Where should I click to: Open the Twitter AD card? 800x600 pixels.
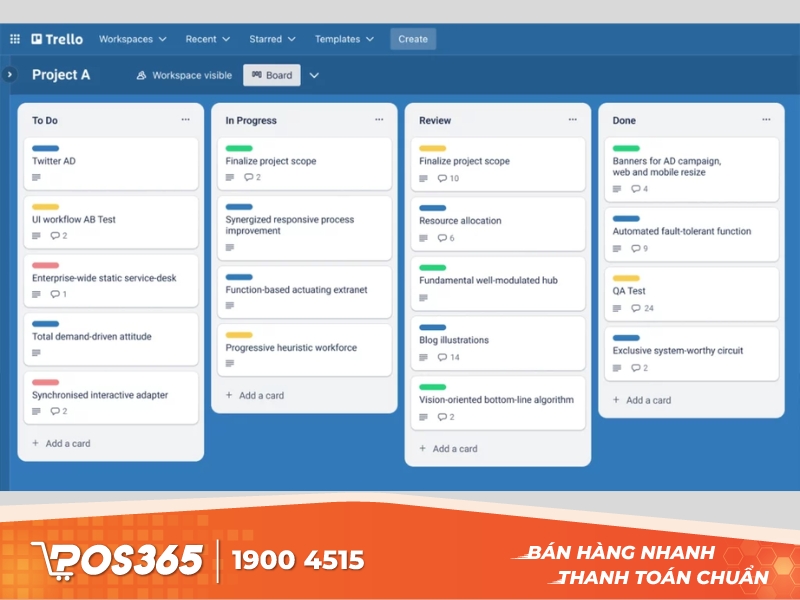pos(111,164)
